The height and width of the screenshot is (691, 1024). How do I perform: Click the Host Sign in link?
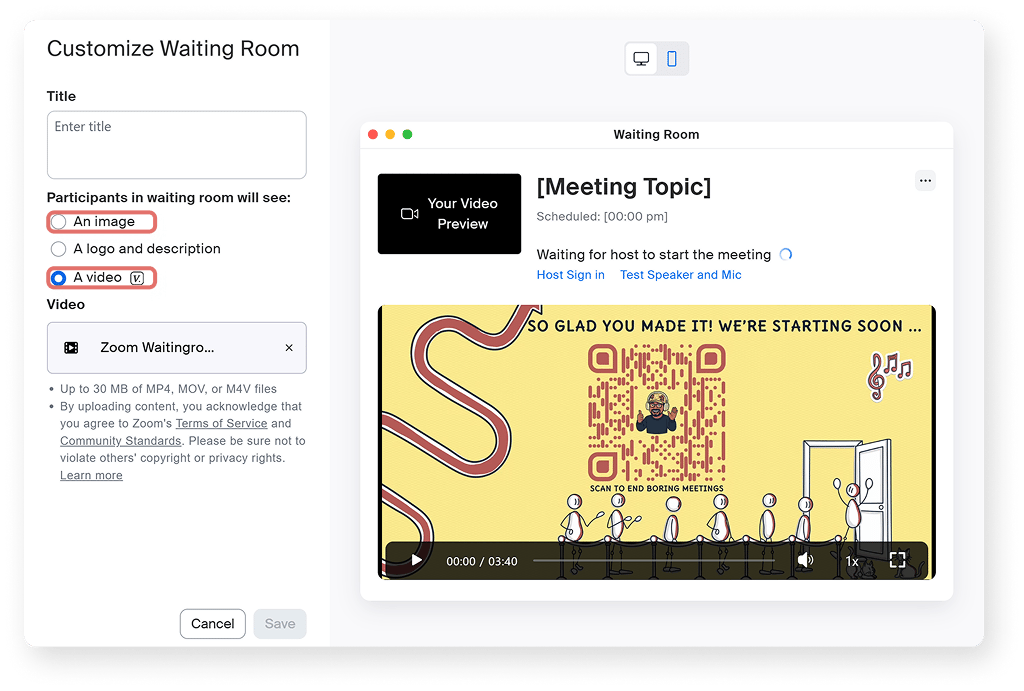pyautogui.click(x=571, y=275)
